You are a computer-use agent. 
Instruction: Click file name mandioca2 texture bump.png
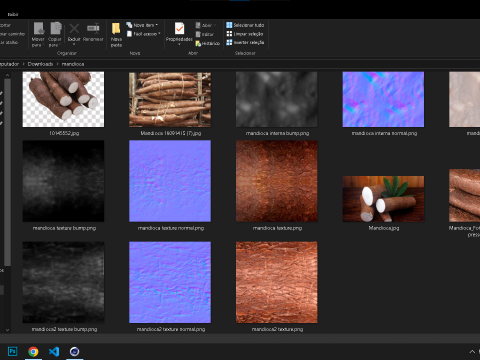[x=64, y=329]
